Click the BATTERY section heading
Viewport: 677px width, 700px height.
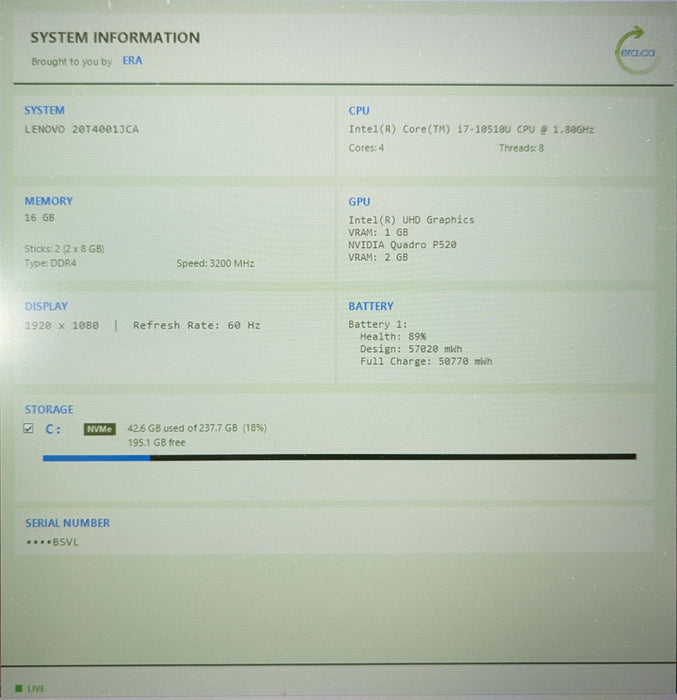click(371, 306)
